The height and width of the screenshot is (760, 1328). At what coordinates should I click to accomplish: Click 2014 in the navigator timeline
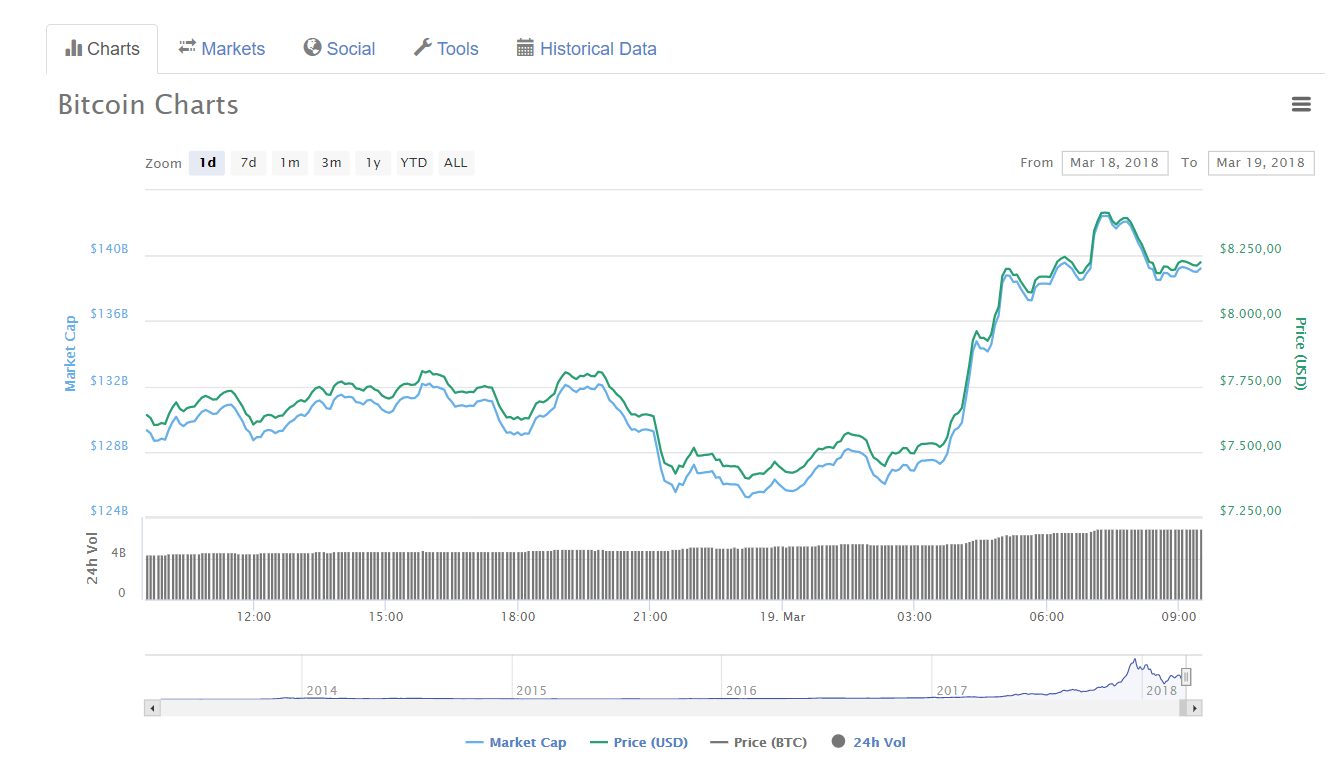[322, 691]
